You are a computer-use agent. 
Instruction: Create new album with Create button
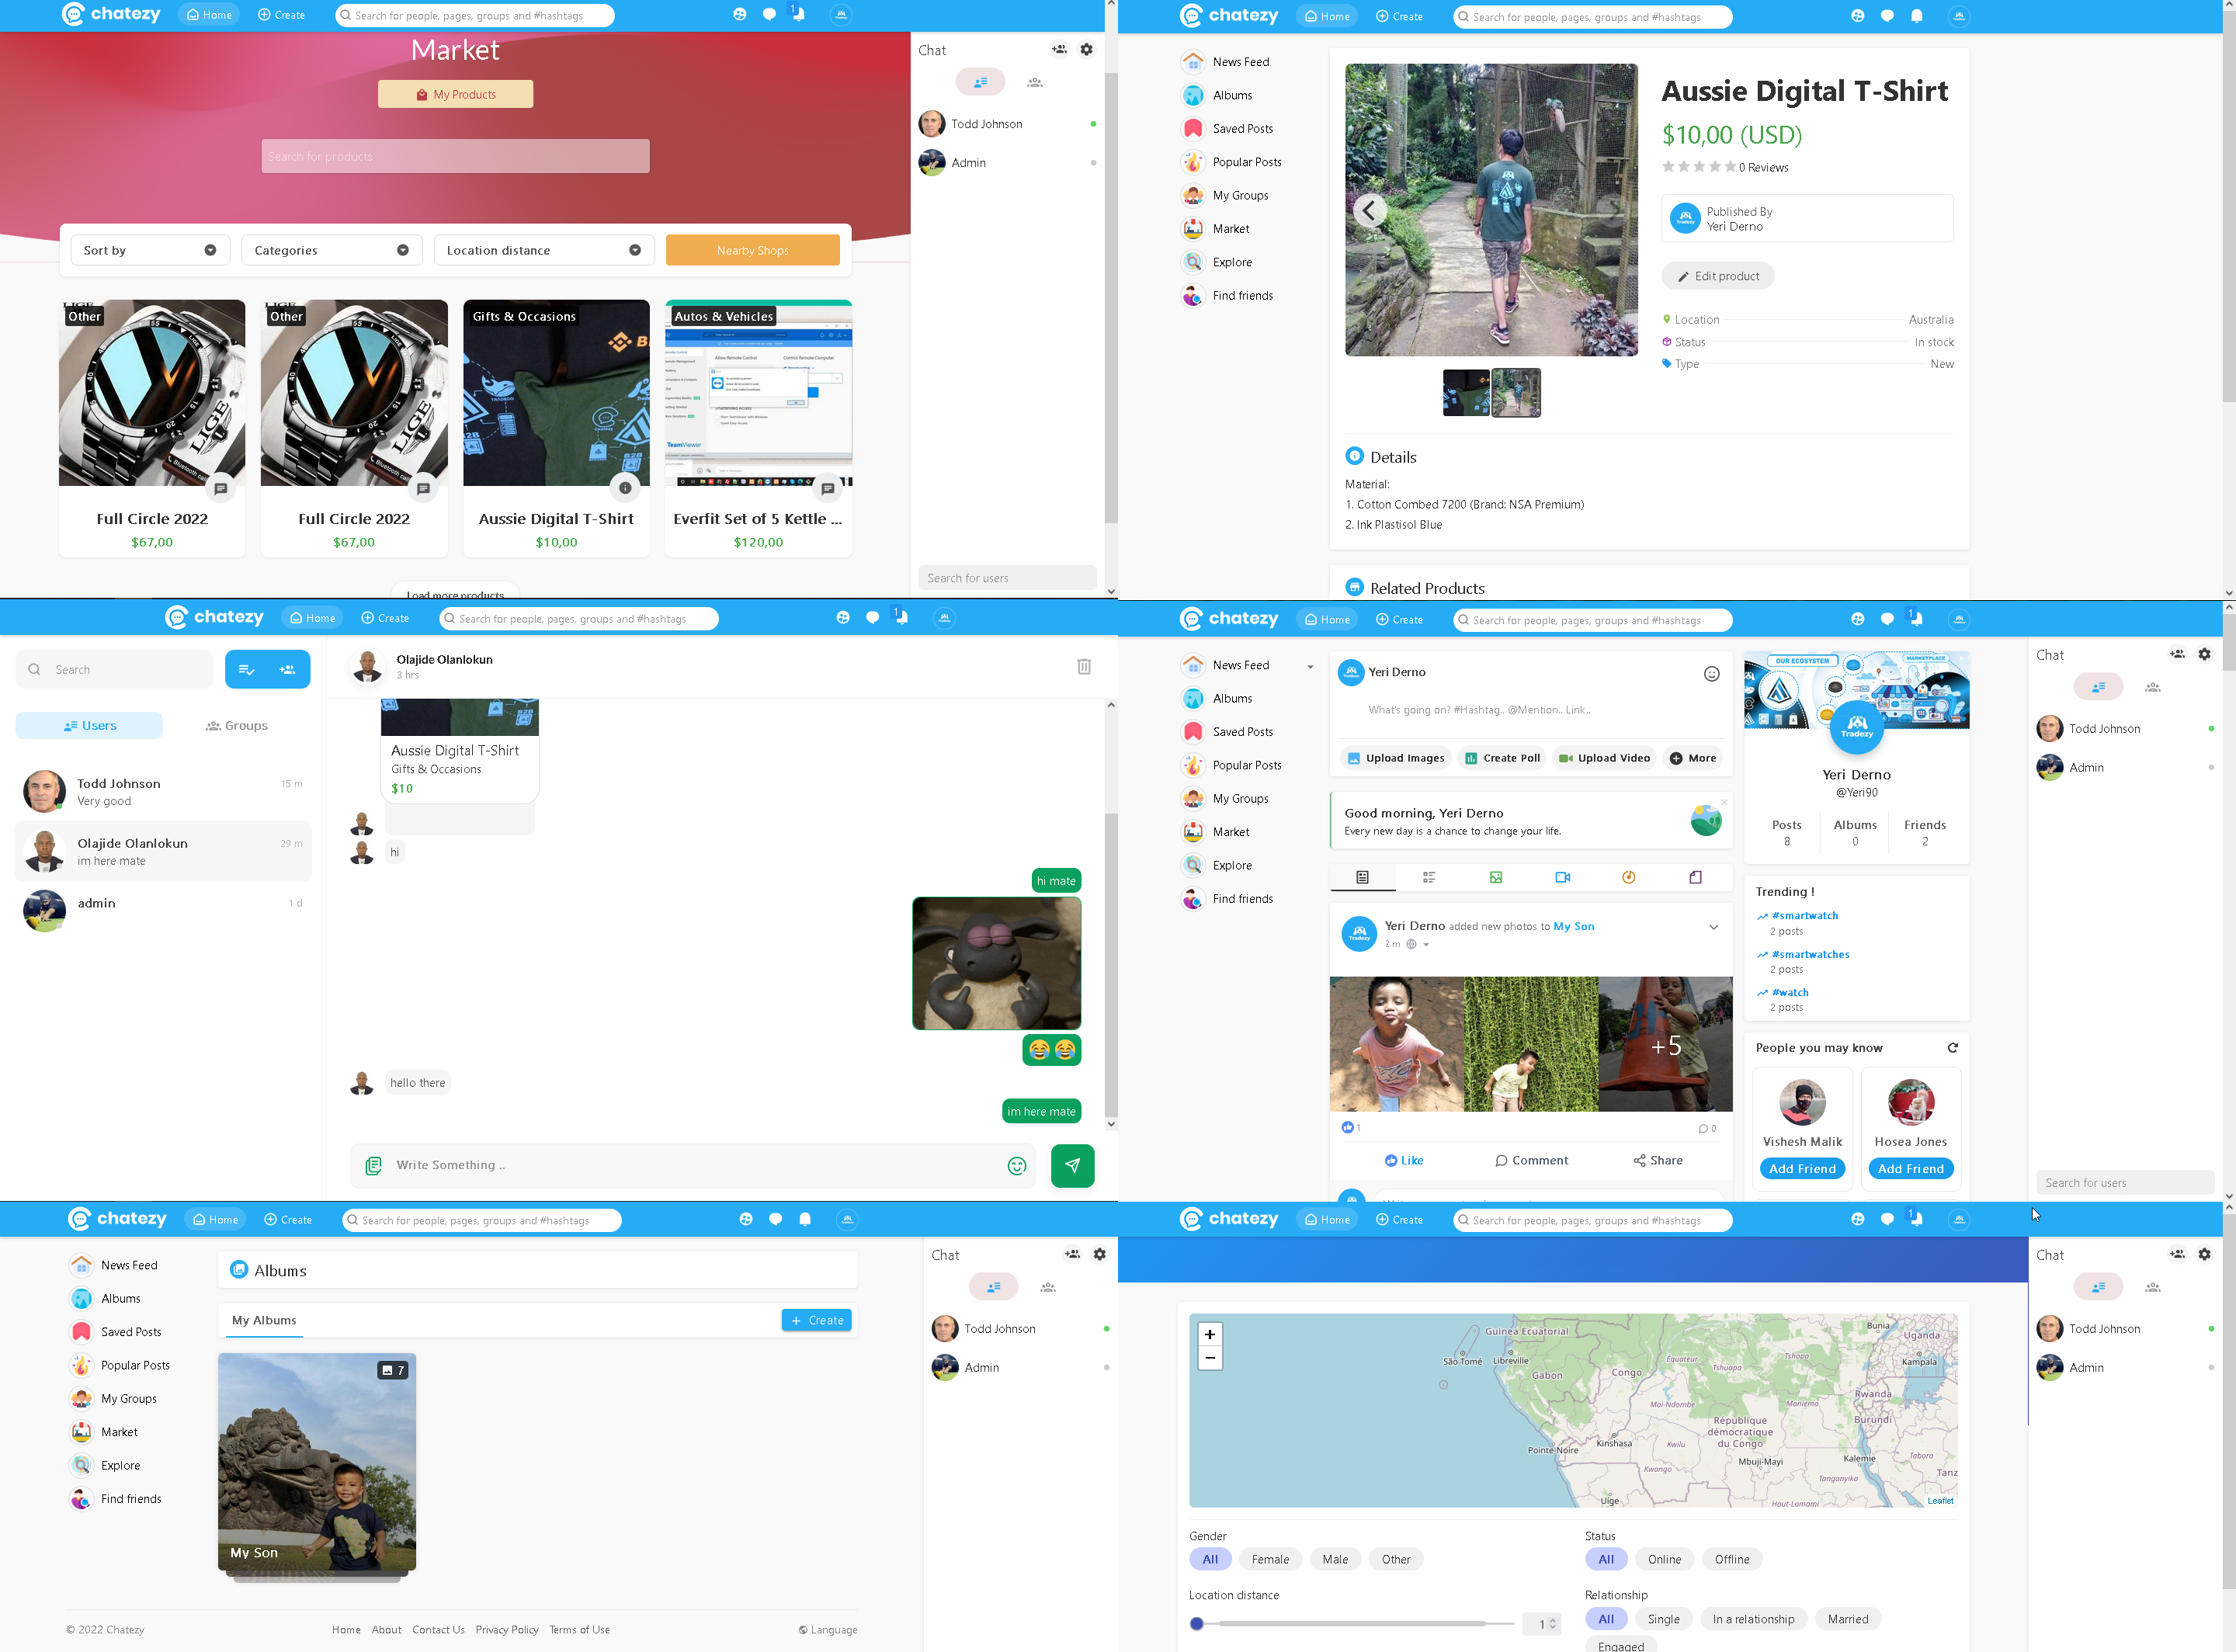[x=817, y=1320]
